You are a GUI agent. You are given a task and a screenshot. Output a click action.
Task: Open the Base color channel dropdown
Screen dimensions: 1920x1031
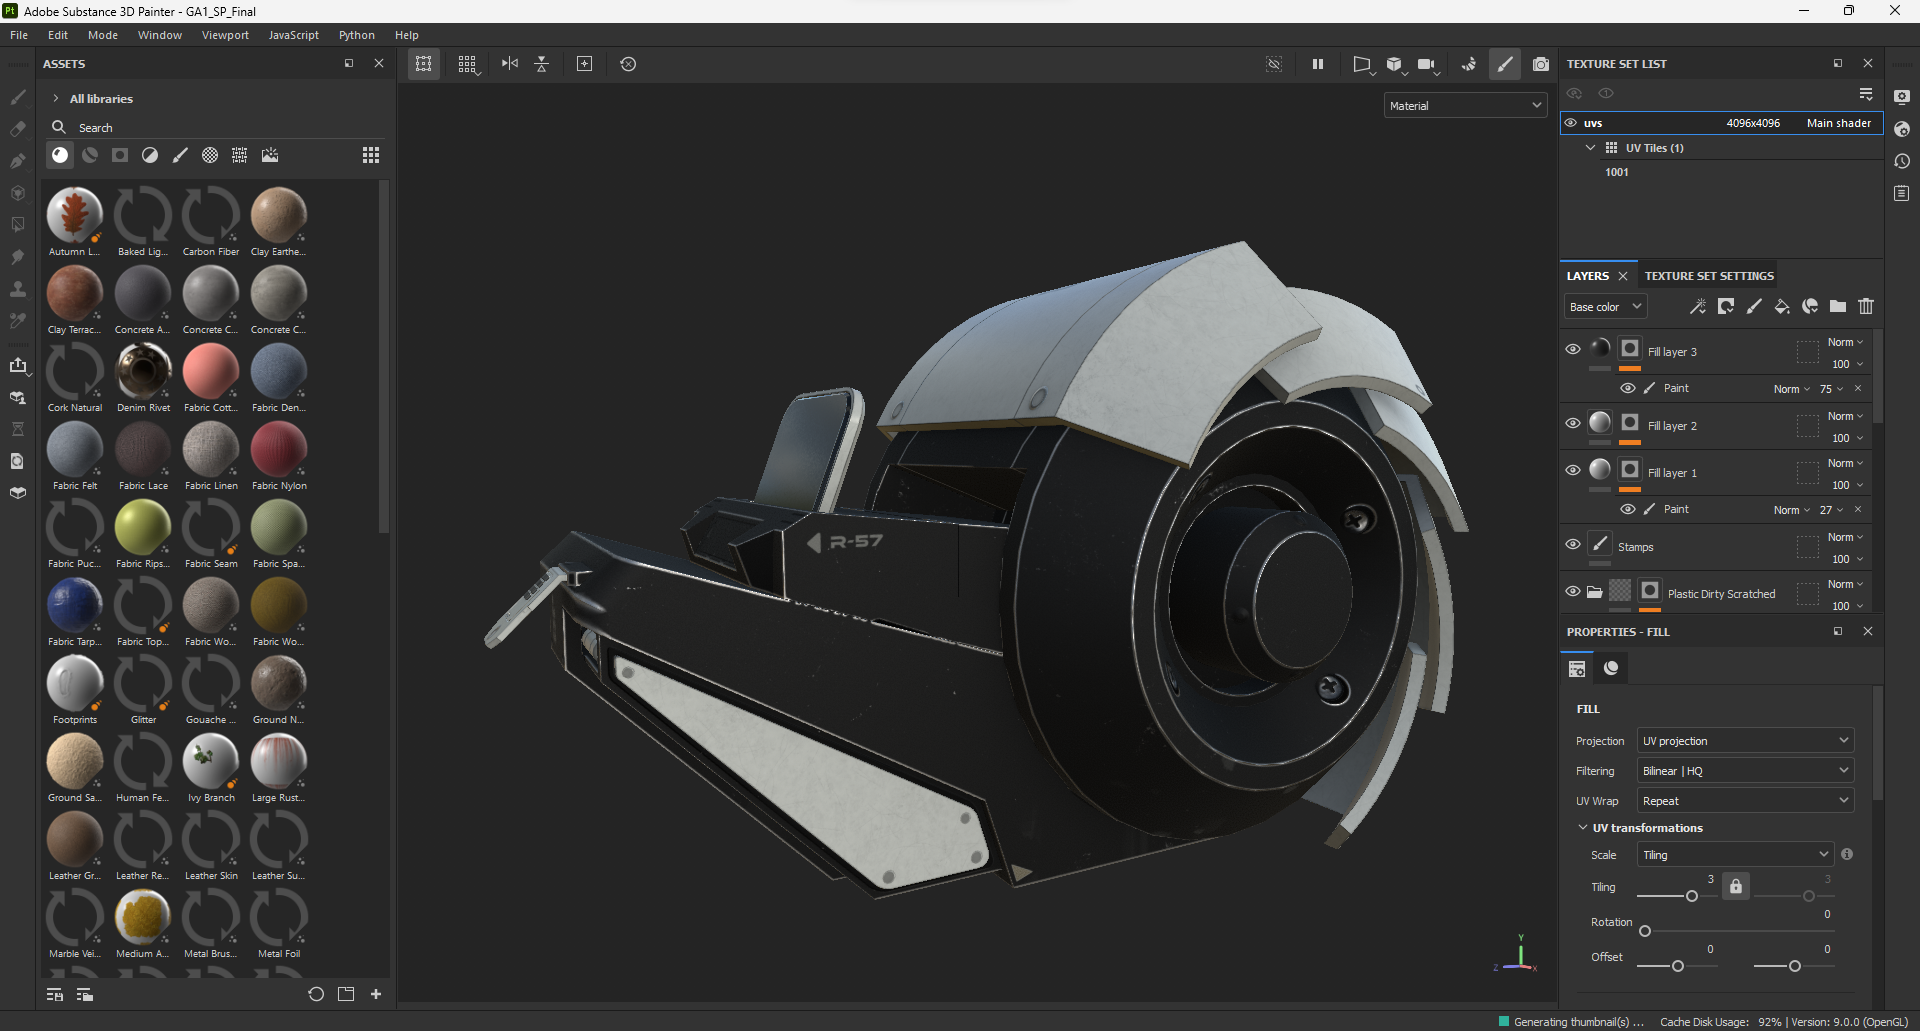click(1605, 307)
